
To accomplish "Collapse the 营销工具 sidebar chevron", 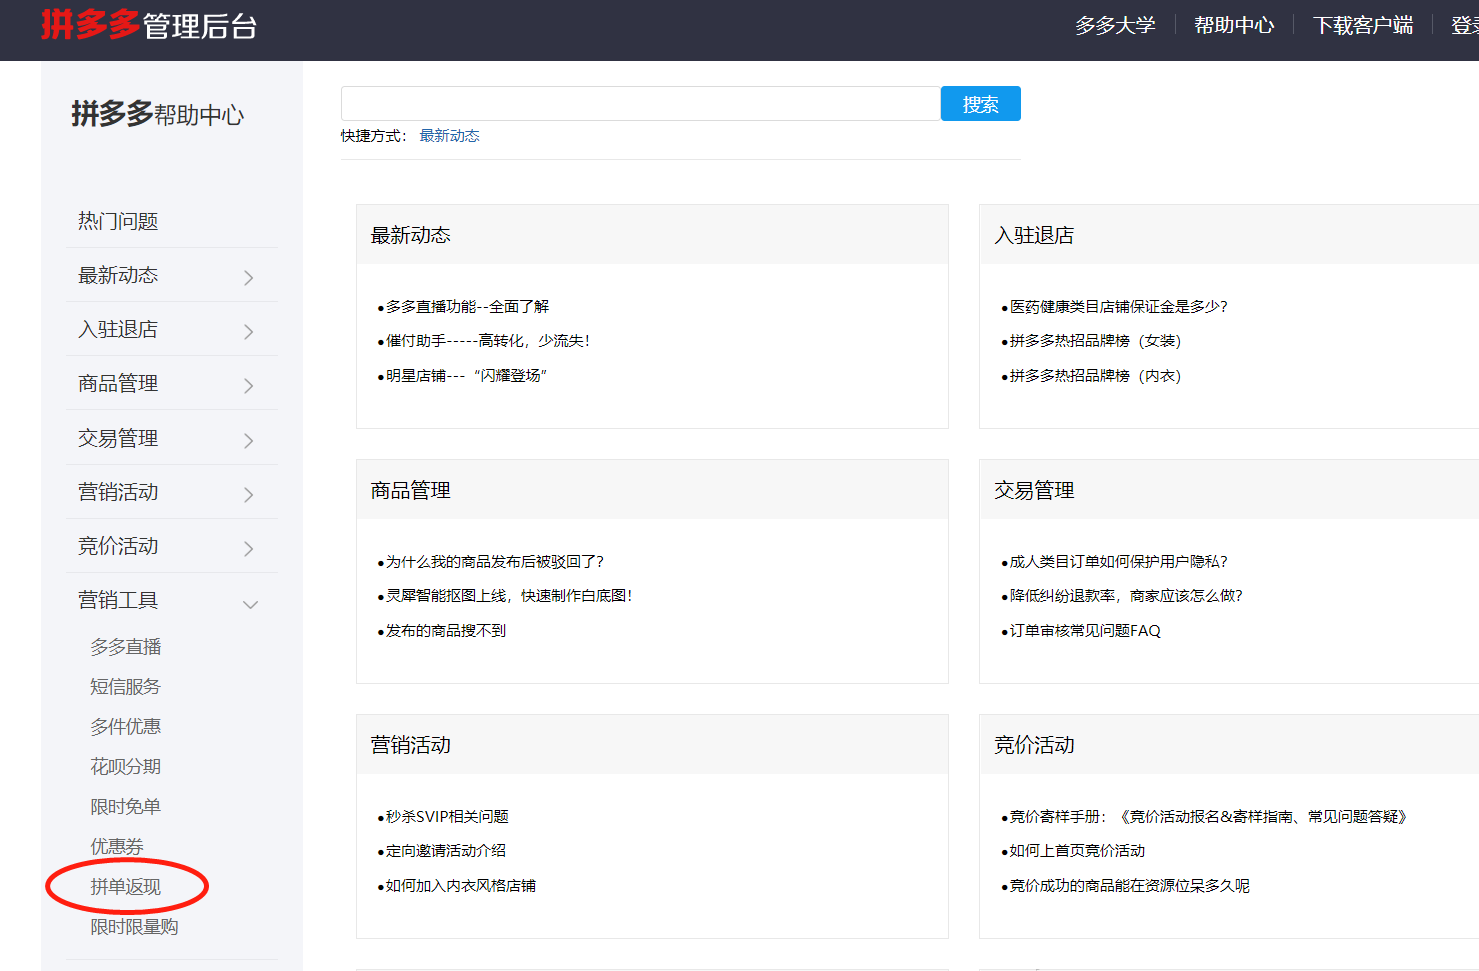I will tap(250, 604).
